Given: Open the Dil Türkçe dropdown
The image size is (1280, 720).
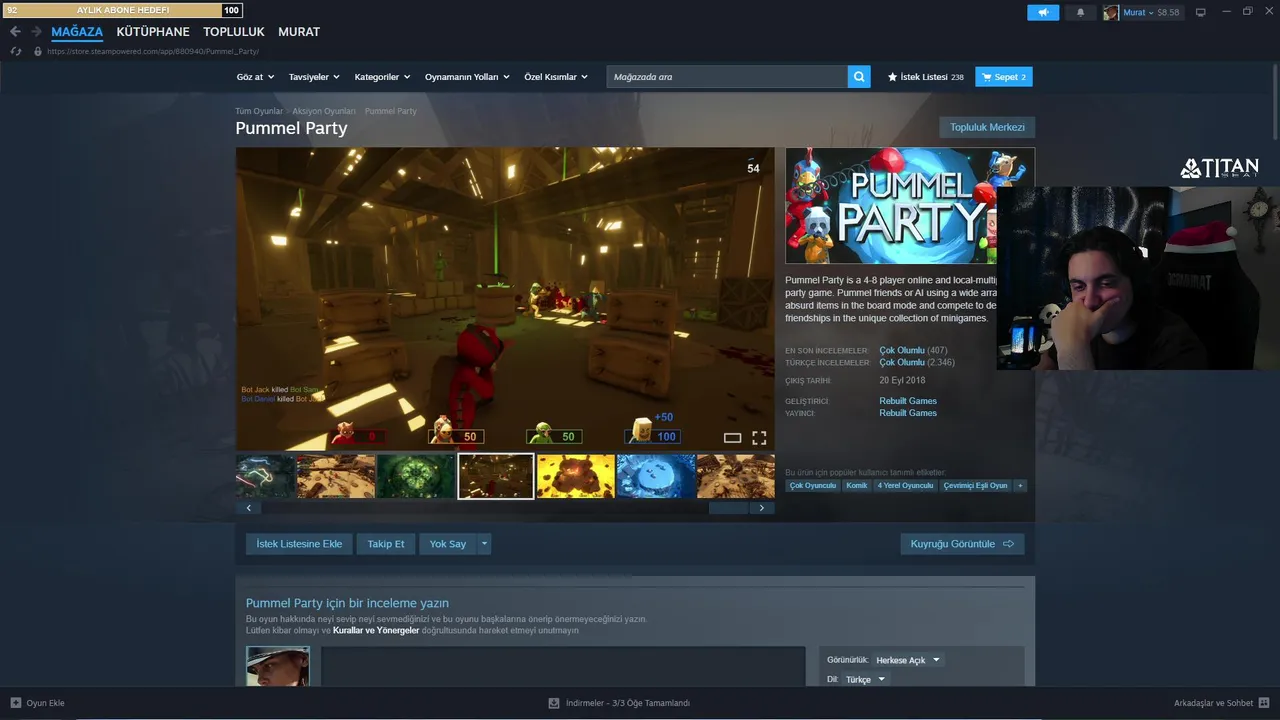Looking at the screenshot, I should [x=866, y=680].
